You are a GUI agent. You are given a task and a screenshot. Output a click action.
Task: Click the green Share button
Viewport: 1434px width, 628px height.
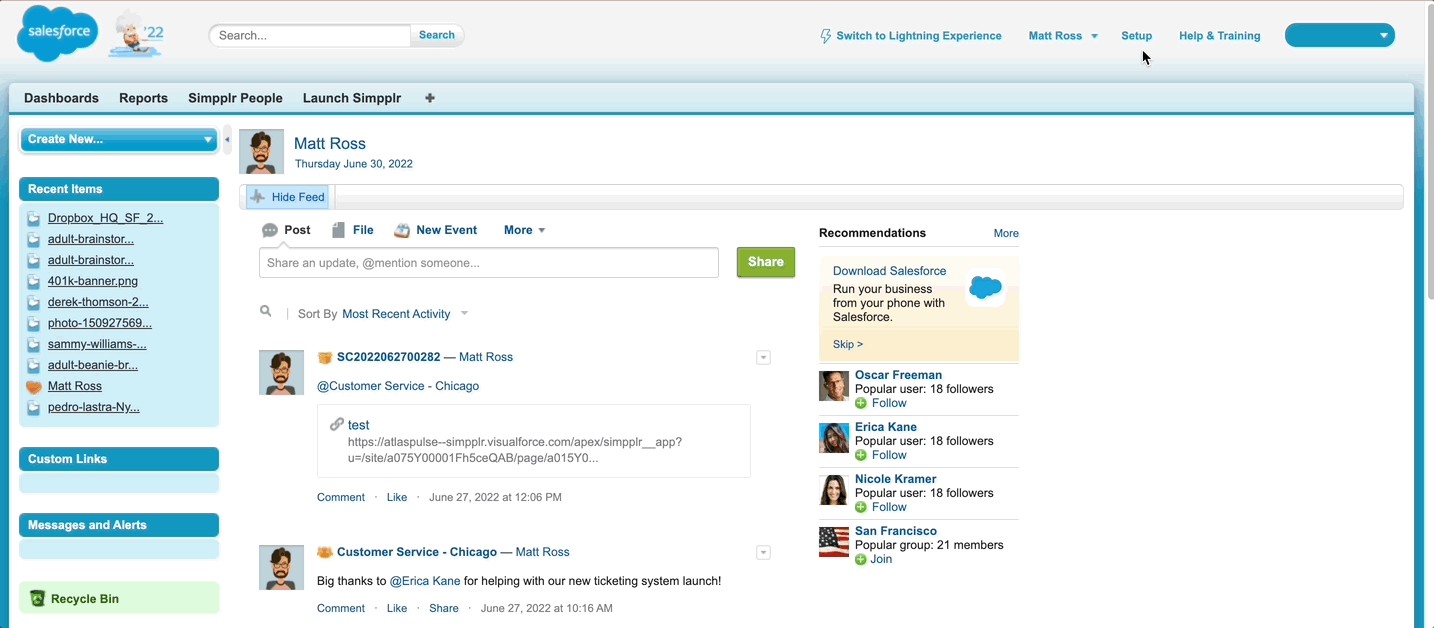coord(766,262)
